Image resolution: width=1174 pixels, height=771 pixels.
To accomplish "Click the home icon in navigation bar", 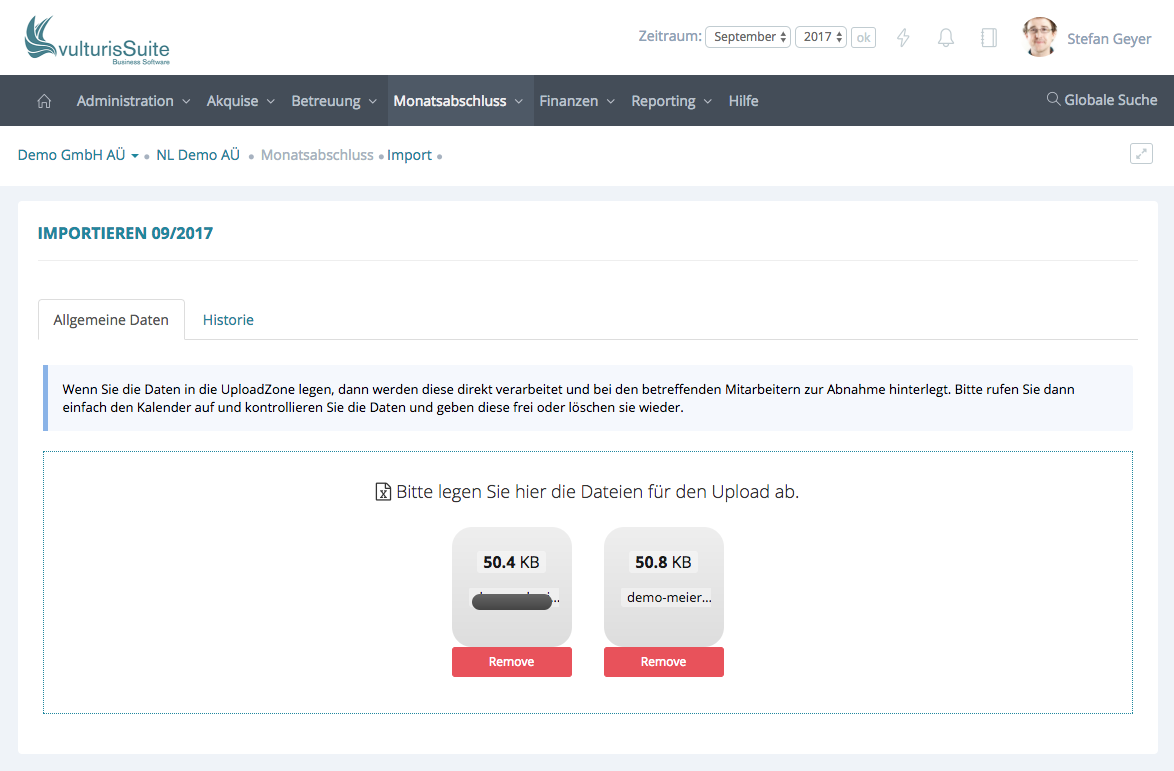I will [x=44, y=101].
